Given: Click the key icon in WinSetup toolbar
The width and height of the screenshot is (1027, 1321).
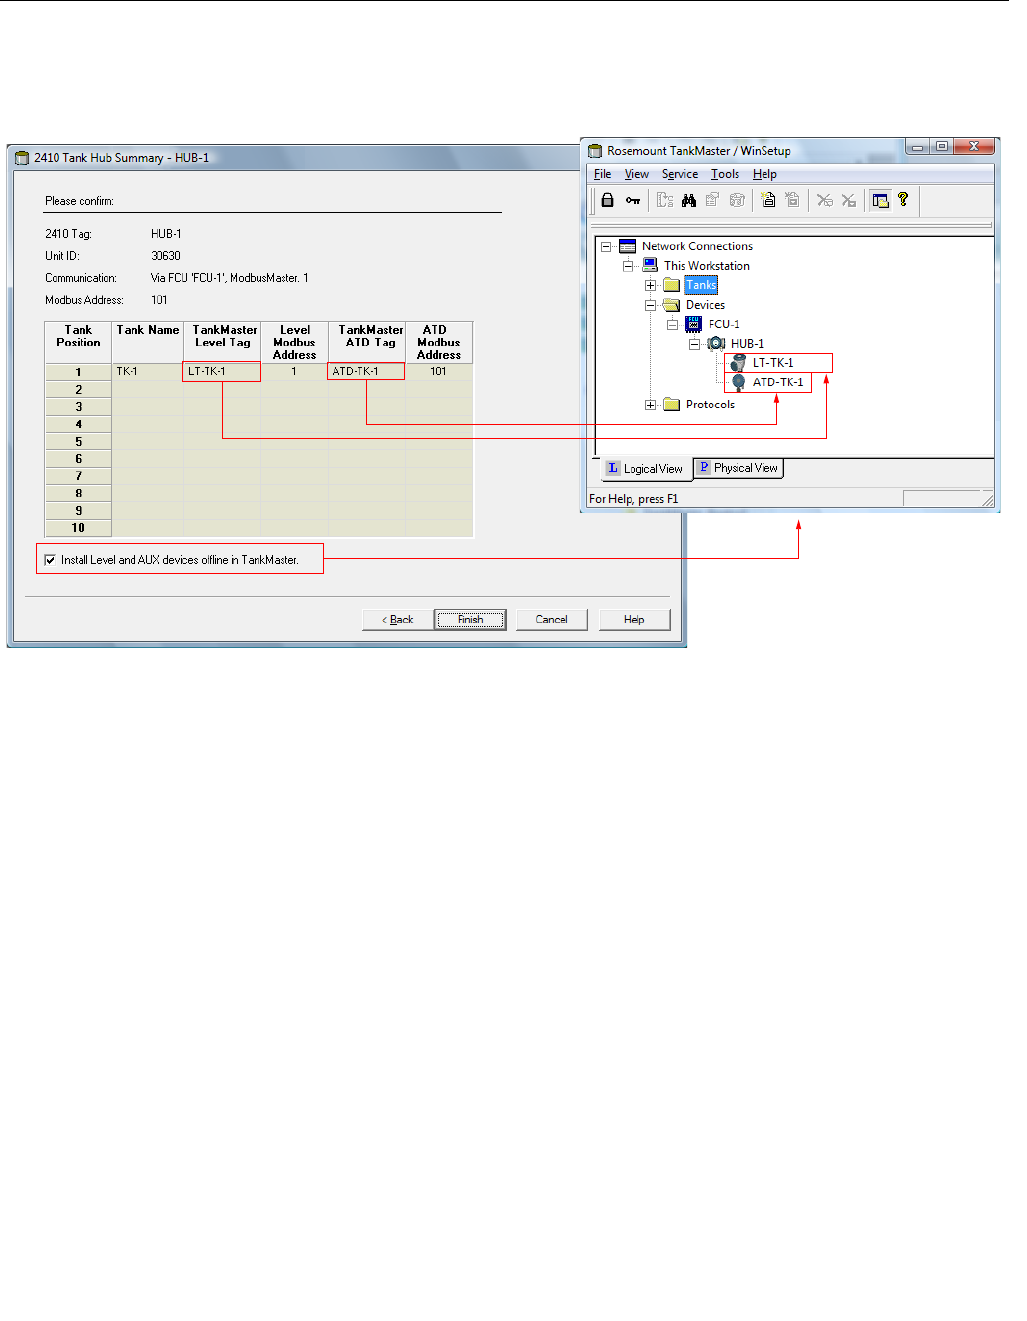Looking at the screenshot, I should 633,200.
